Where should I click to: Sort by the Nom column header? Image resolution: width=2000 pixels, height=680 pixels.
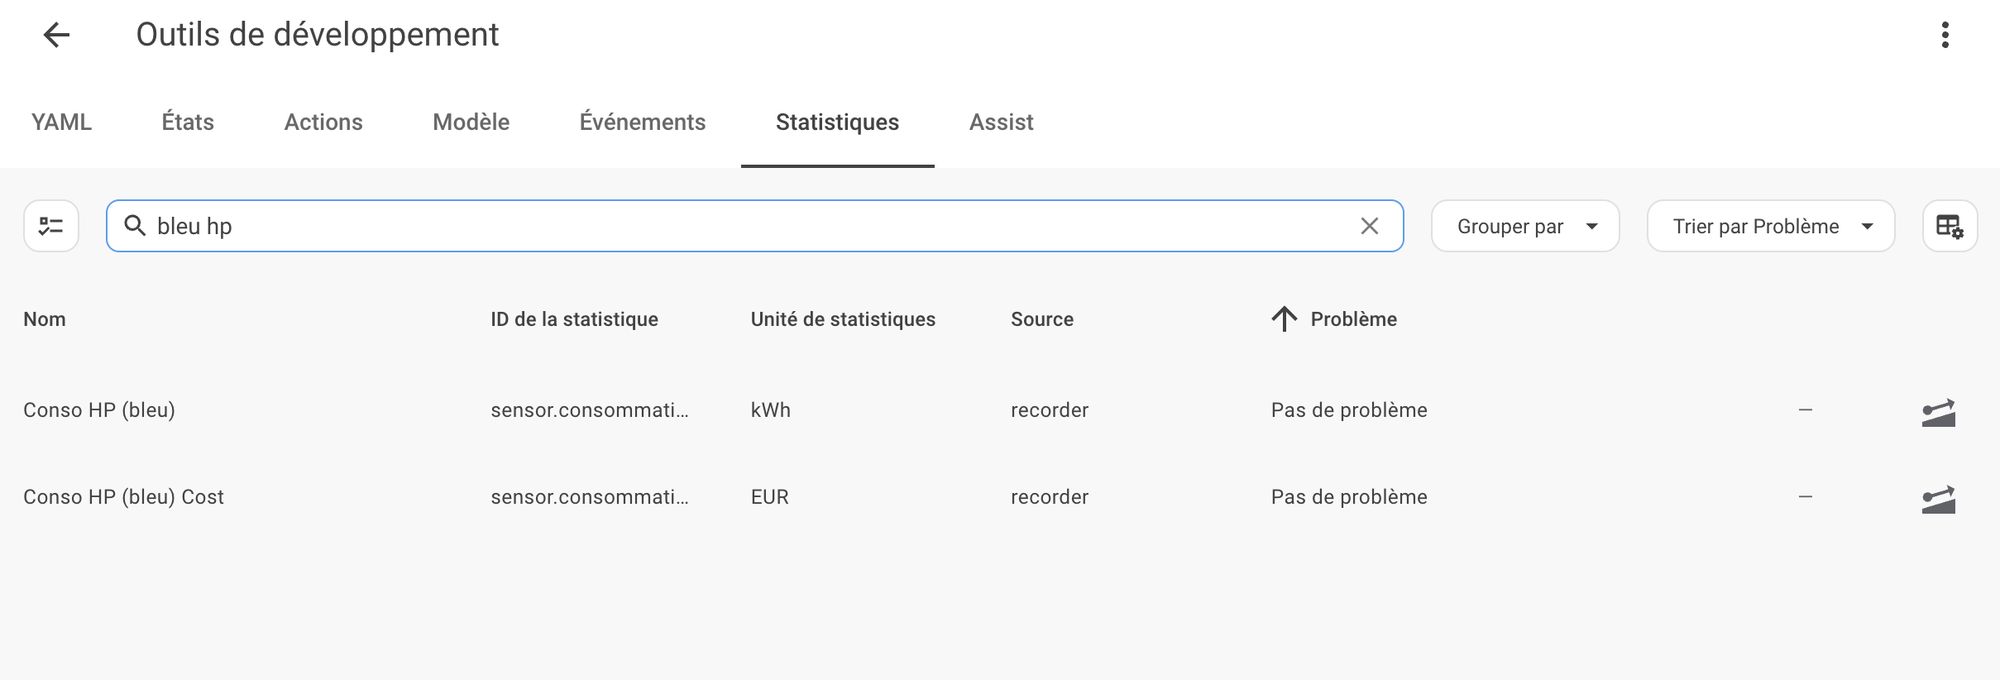(45, 319)
